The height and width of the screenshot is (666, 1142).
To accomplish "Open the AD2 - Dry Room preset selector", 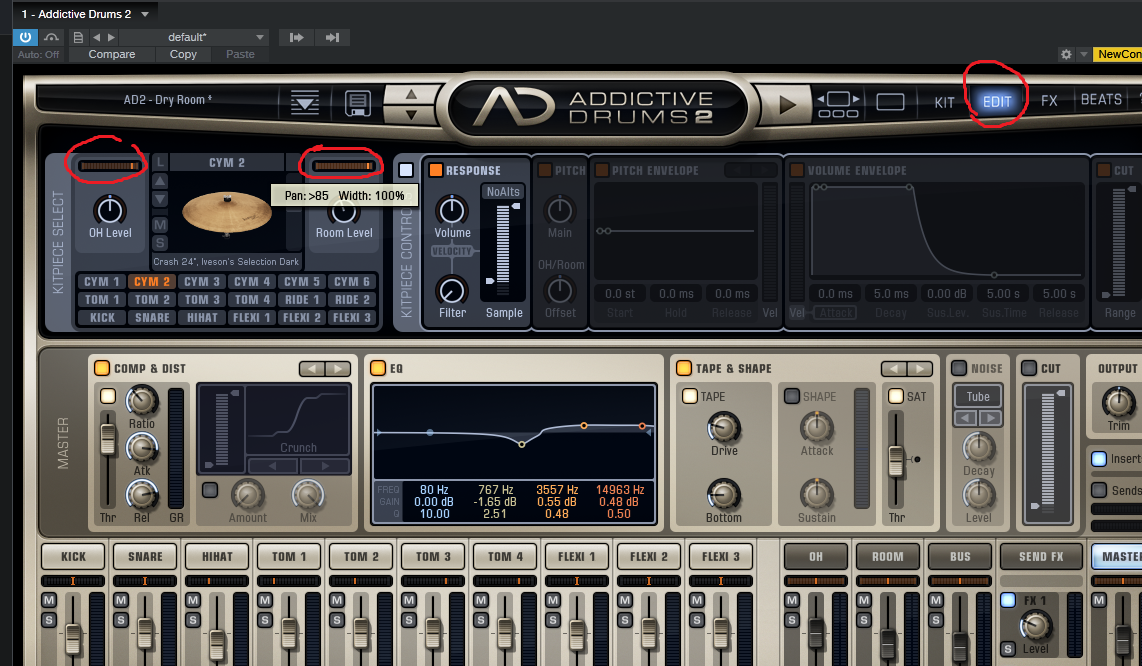I will pos(168,100).
